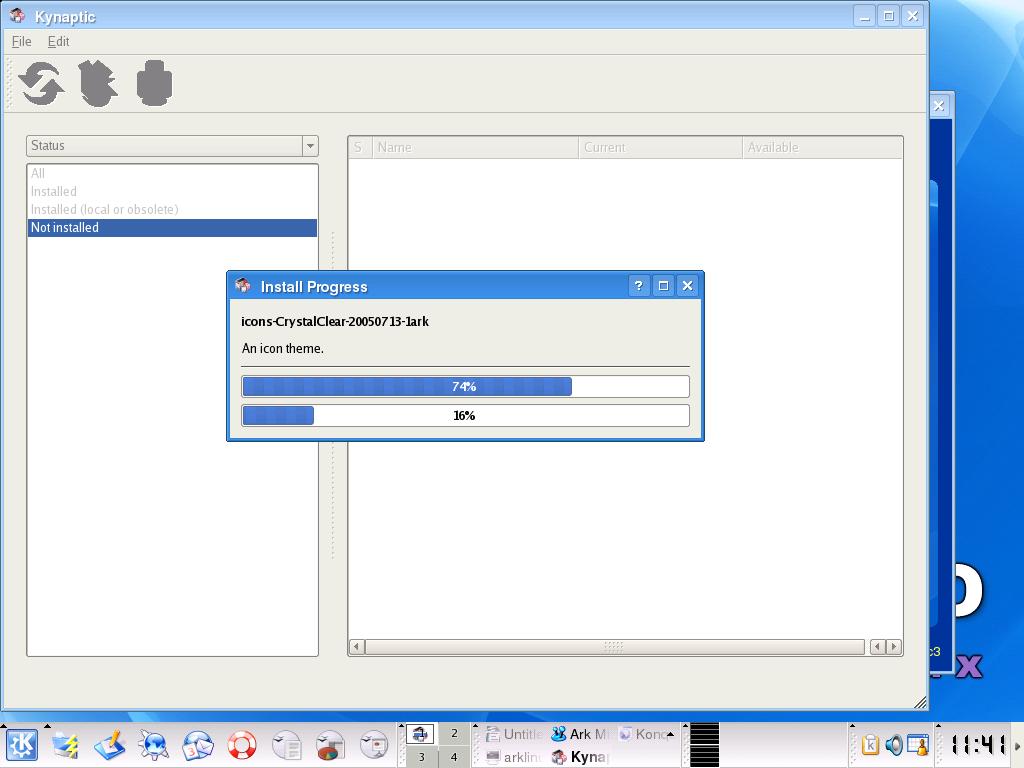
Task: Click the icons-CrystalClear package name text
Action: pyautogui.click(x=335, y=321)
